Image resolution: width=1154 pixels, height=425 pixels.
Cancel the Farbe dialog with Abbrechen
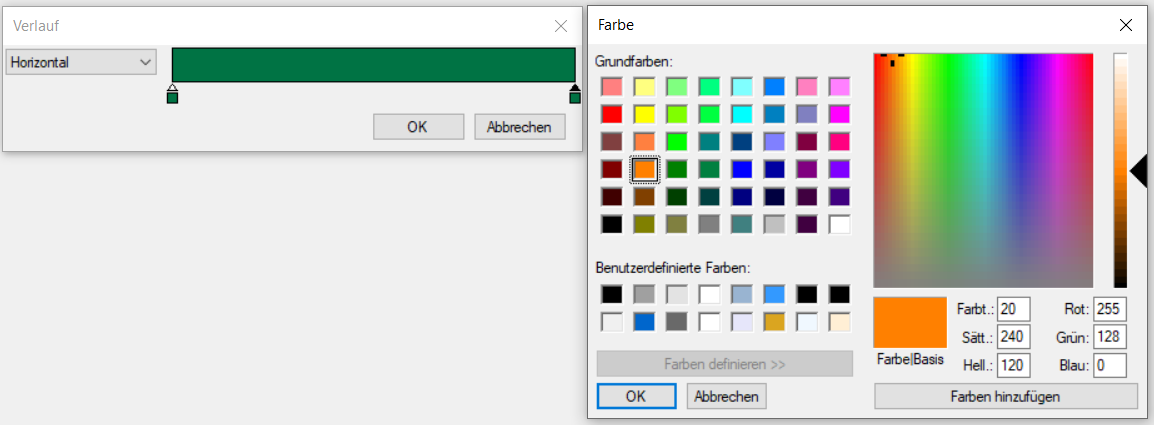click(x=726, y=396)
